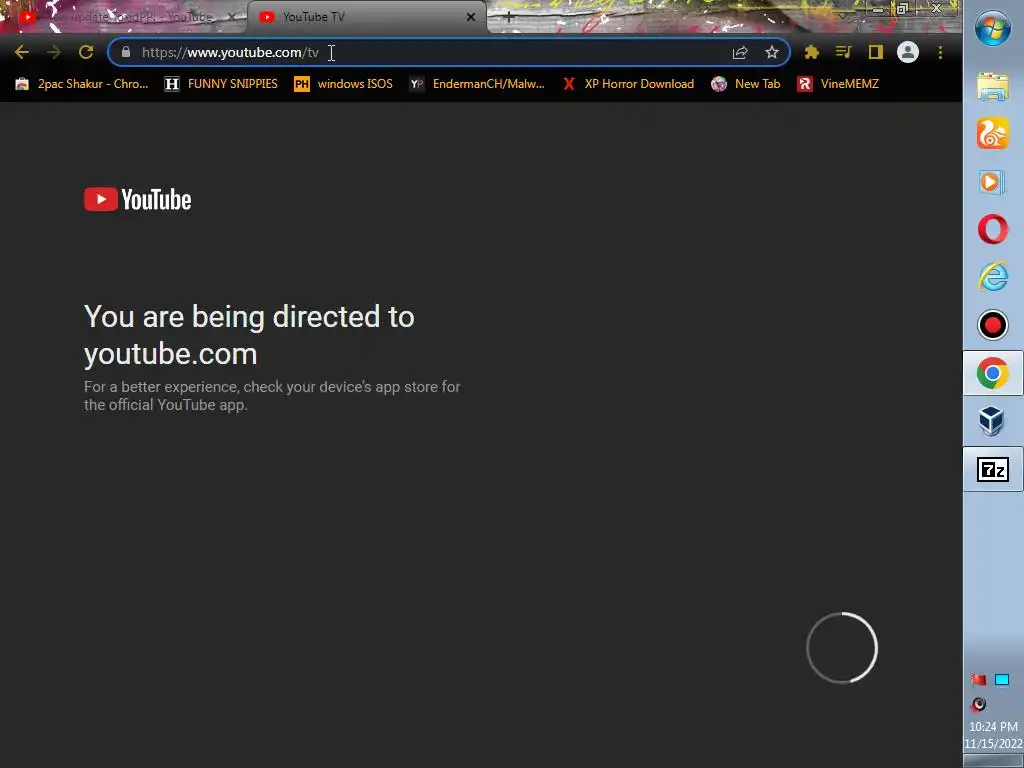Toggle the Chrome side panel
1024x768 pixels.
tap(876, 52)
